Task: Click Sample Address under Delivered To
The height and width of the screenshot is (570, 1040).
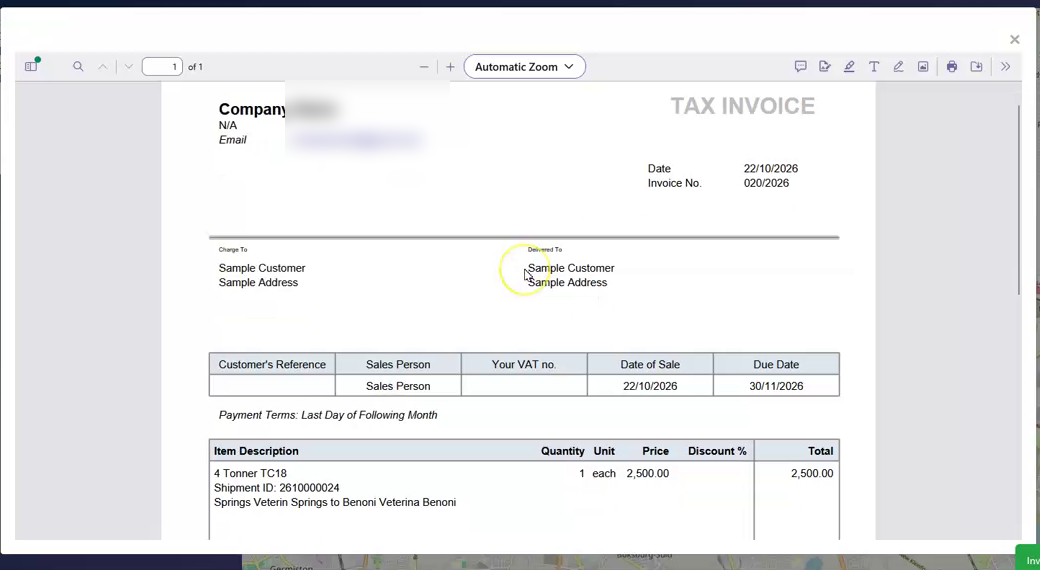Action: pos(567,283)
